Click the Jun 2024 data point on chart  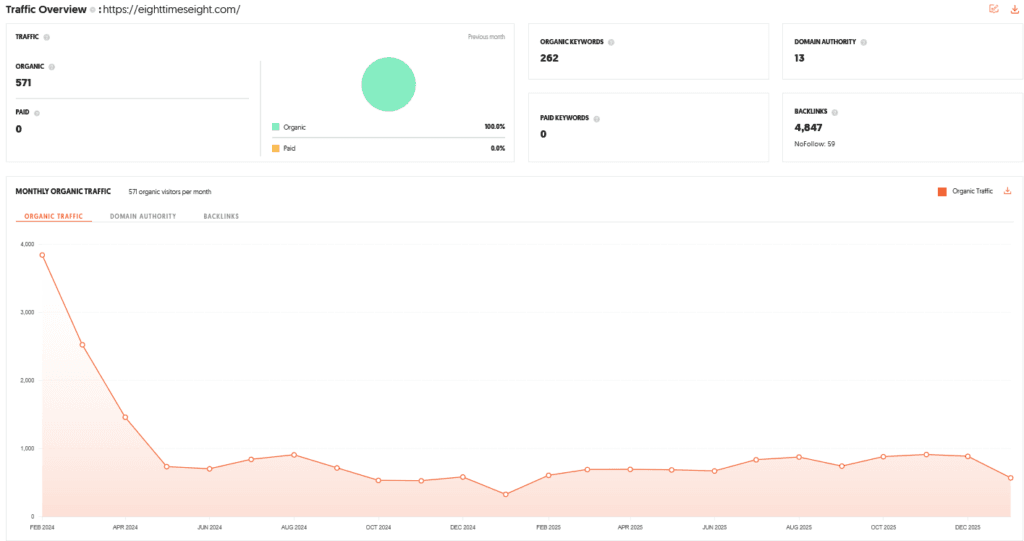point(210,469)
